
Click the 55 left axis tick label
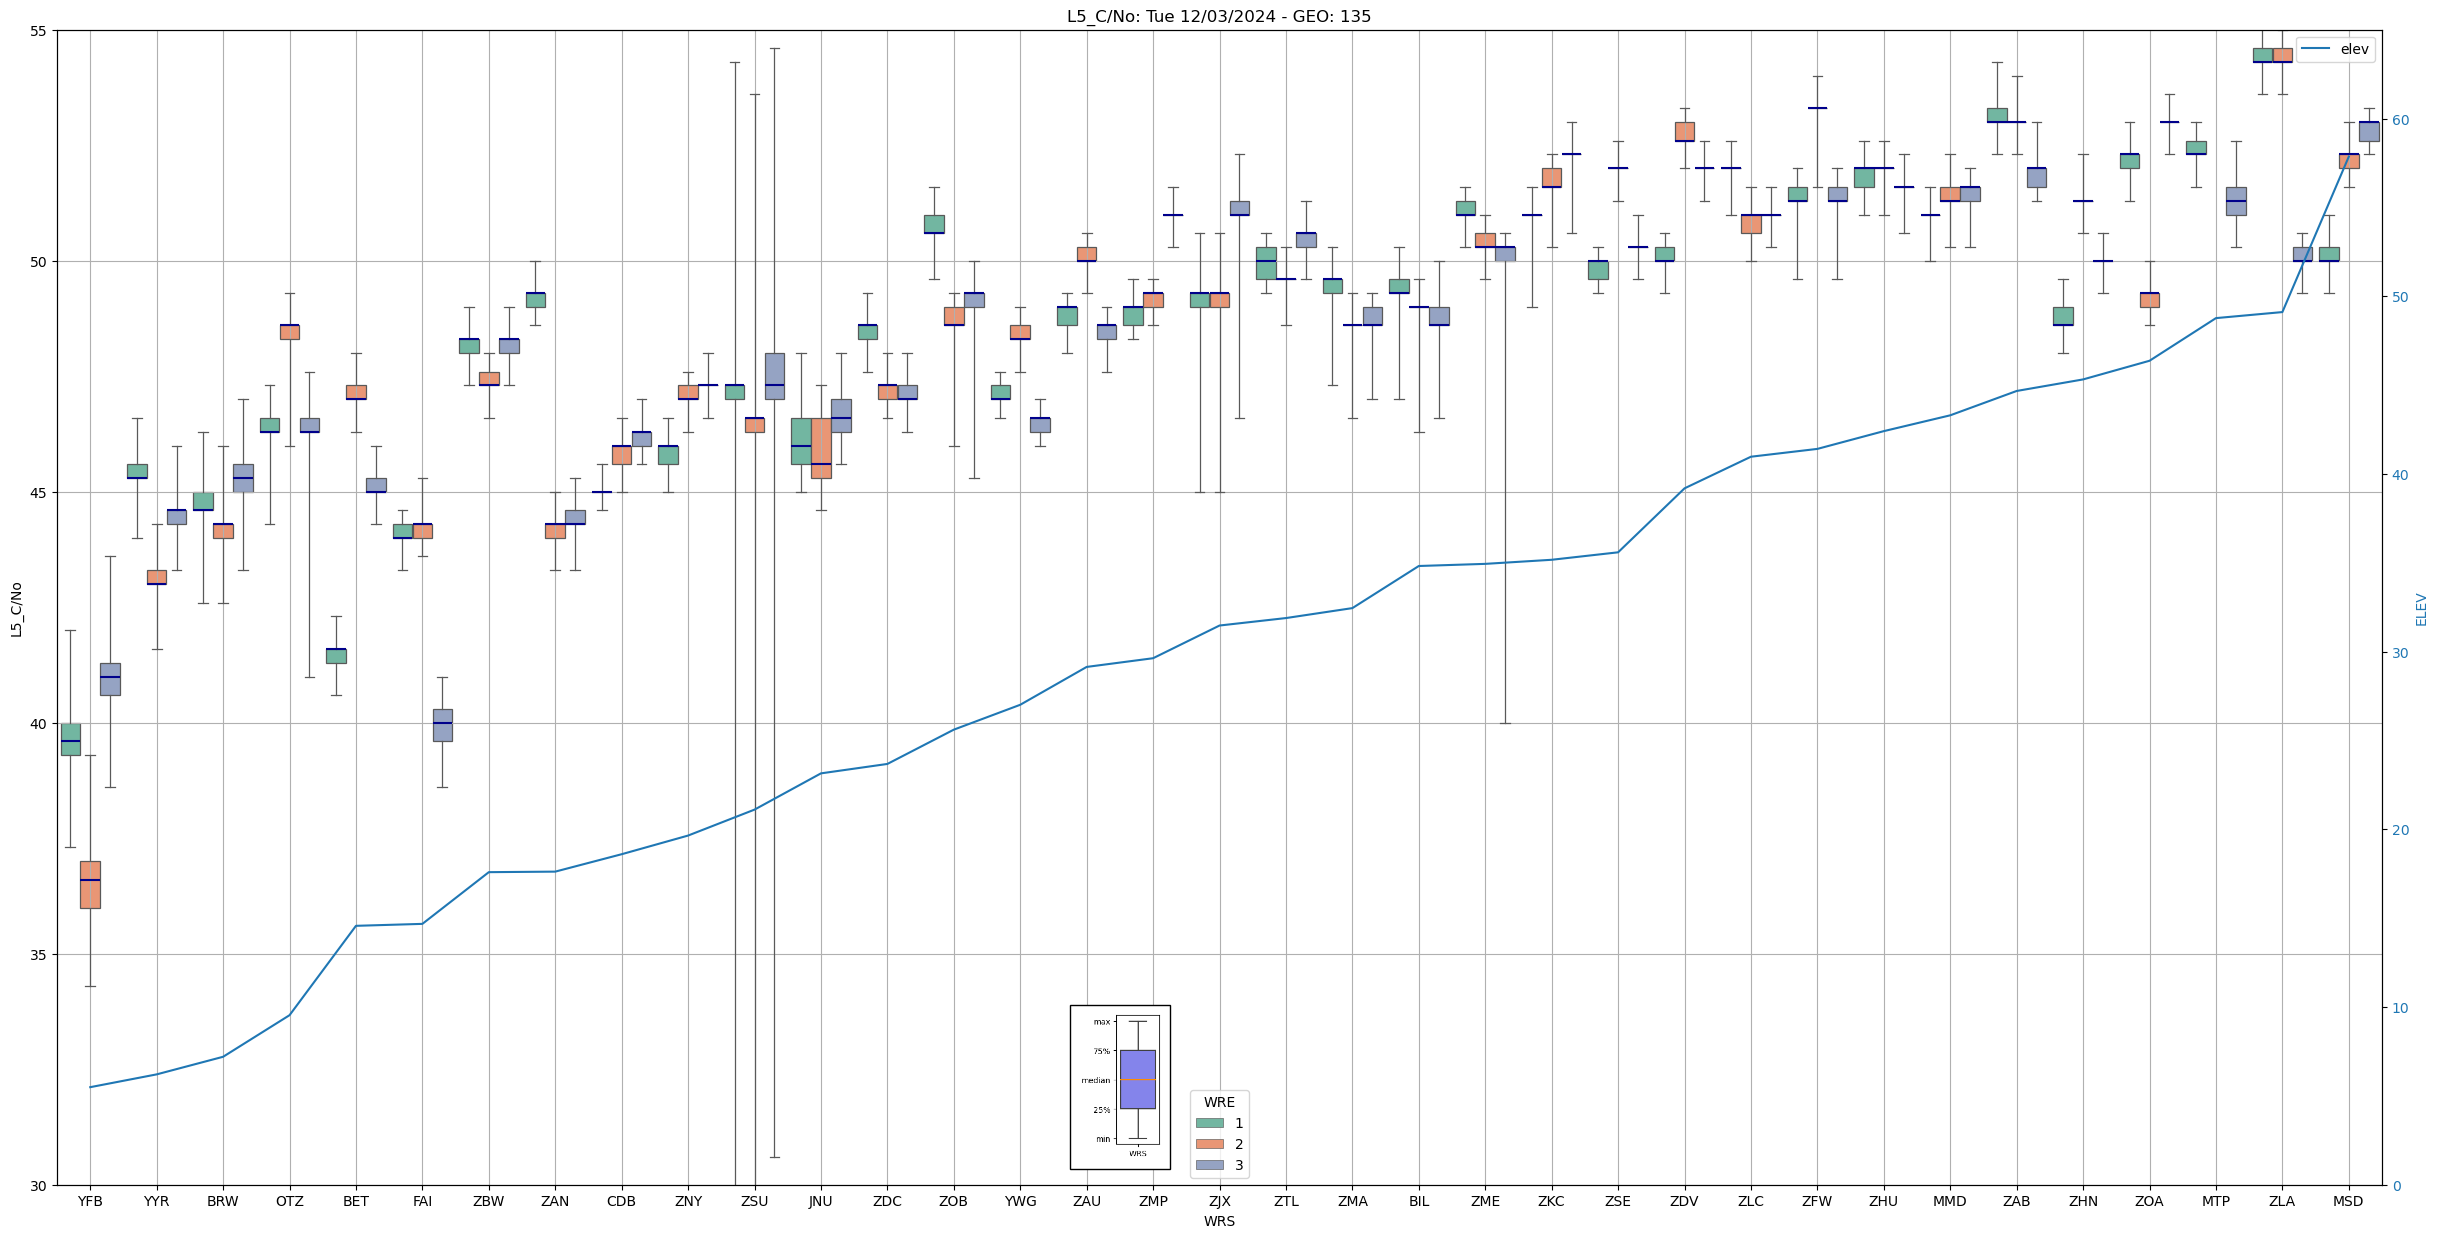tap(38, 31)
